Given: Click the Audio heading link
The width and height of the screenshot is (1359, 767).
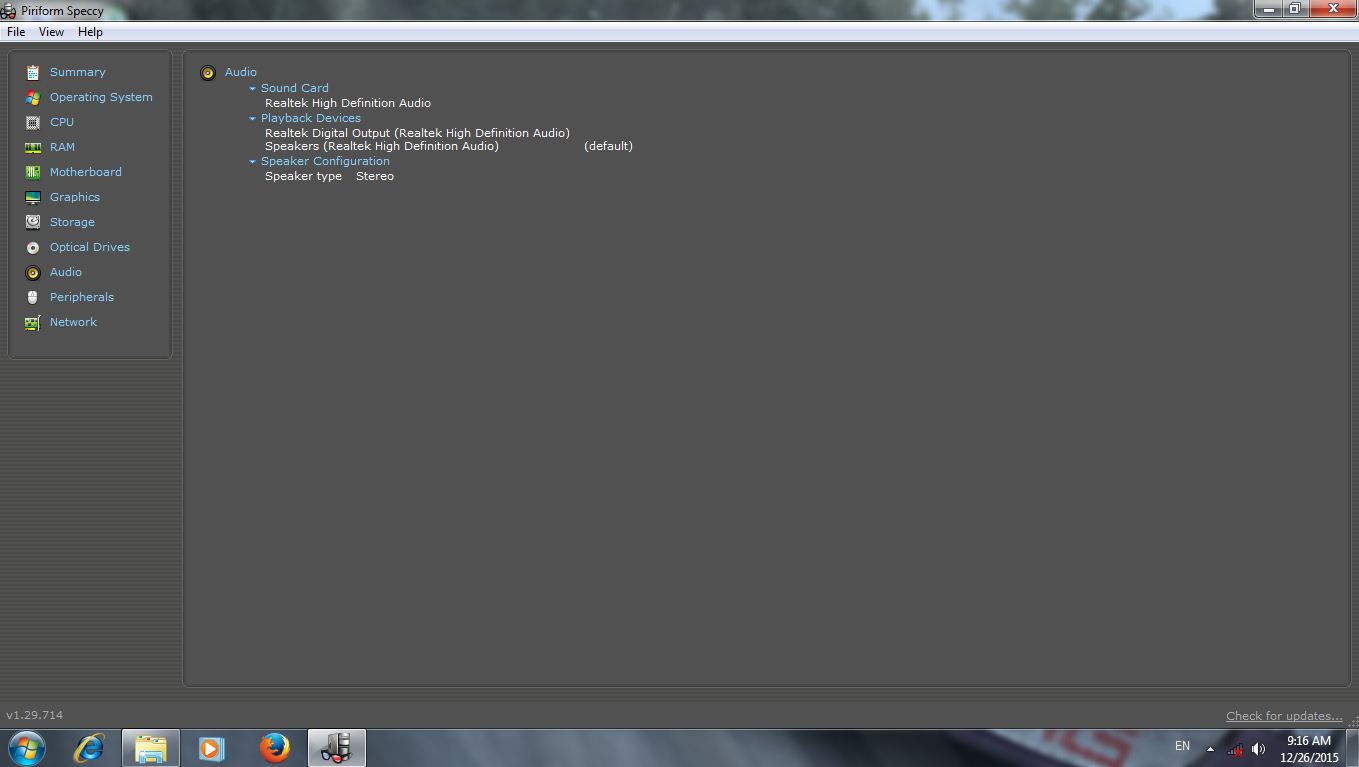Looking at the screenshot, I should (x=241, y=72).
